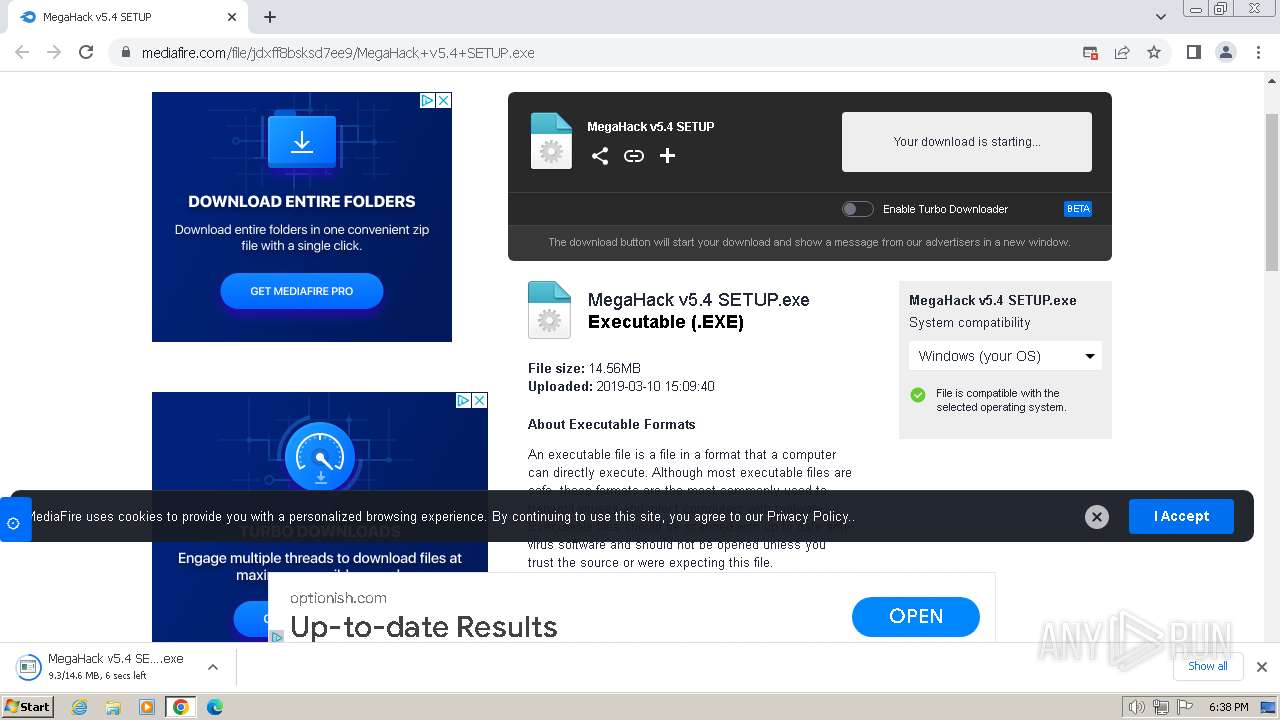
Task: Open AdChoices info on top ad
Action: pos(427,100)
